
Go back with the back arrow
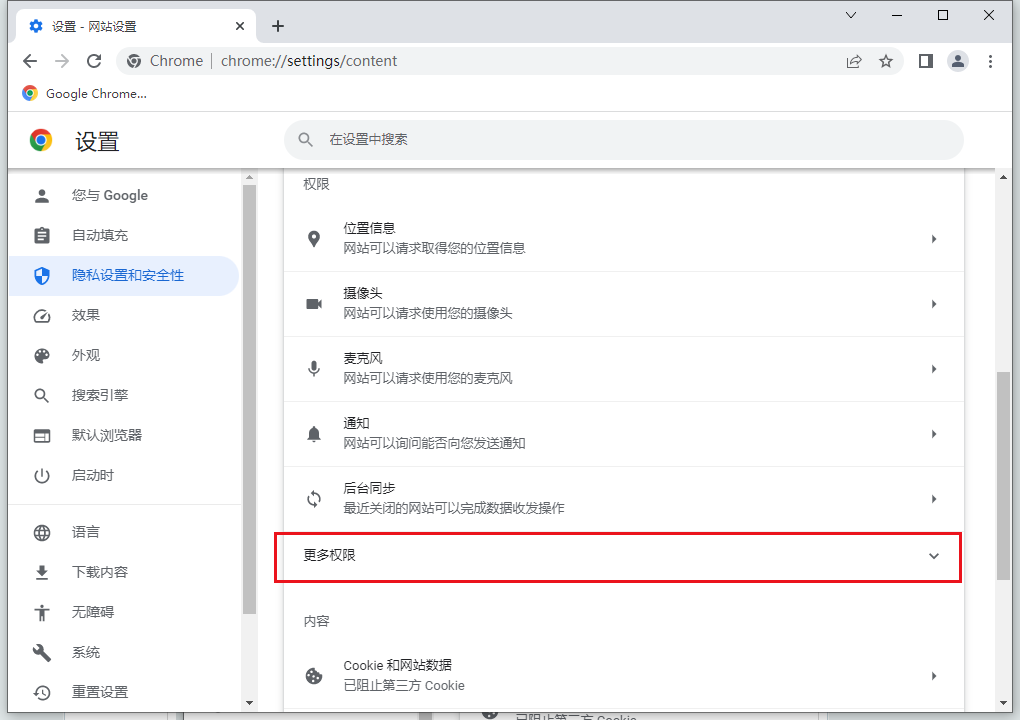pyautogui.click(x=30, y=61)
